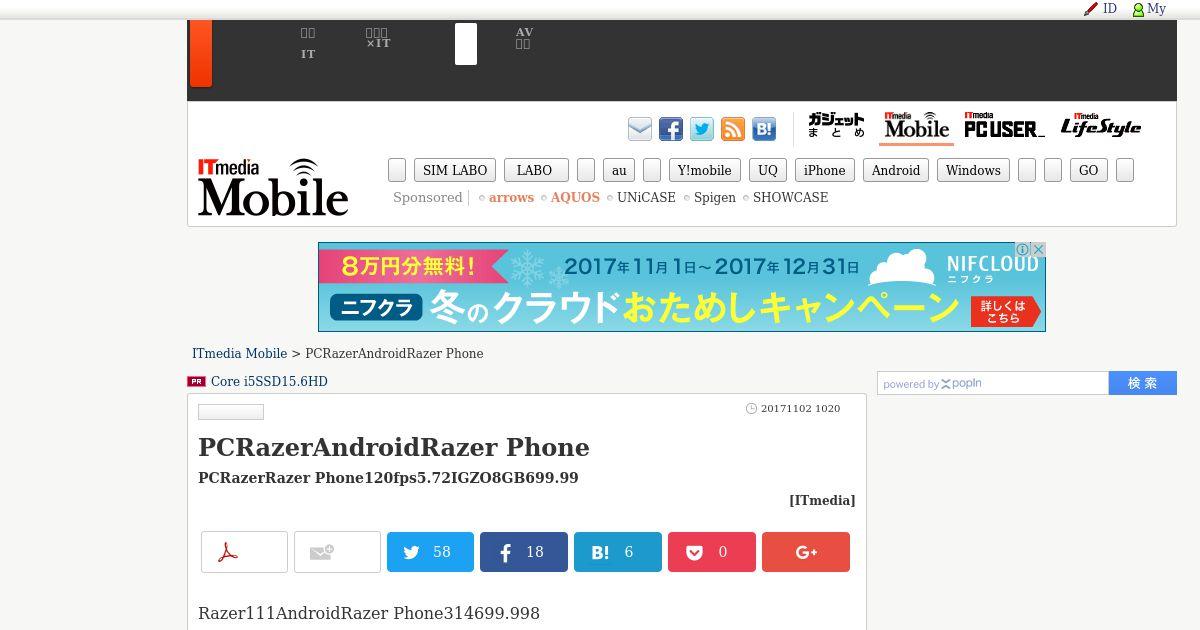Go to ITmedia Mobile breadcrumb link

[239, 353]
